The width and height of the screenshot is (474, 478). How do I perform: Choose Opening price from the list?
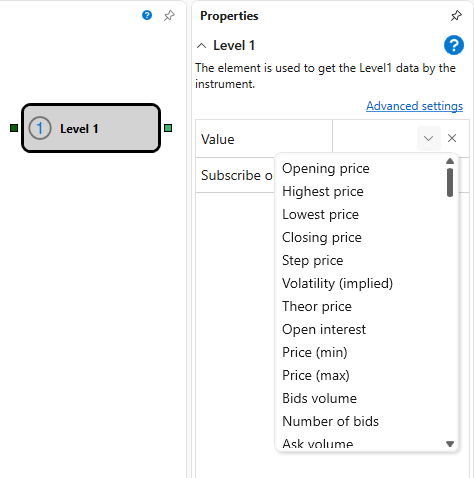pos(326,168)
